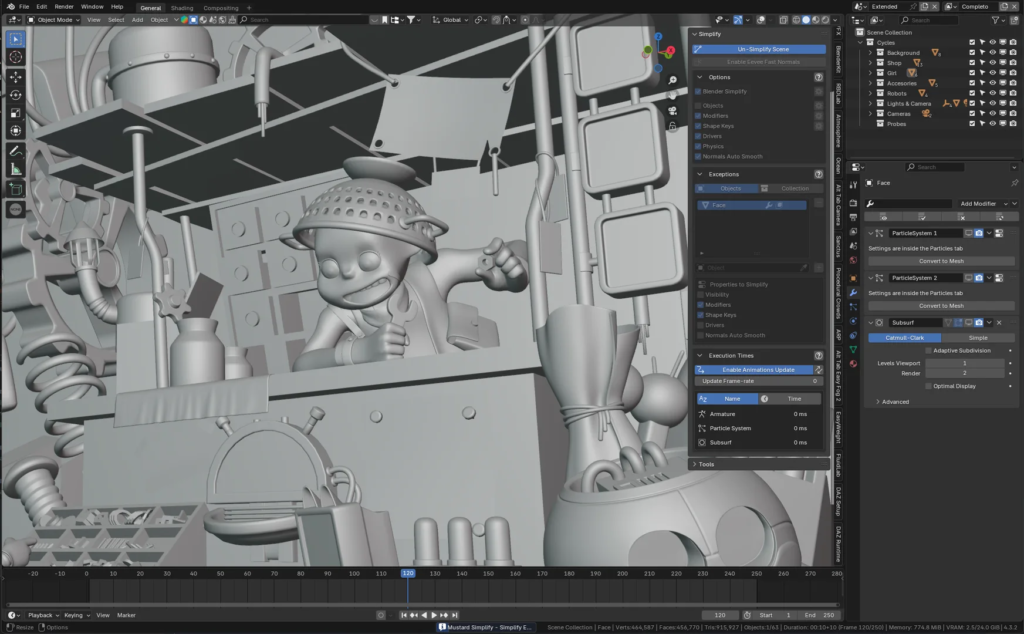Viewport: 1024px width, 634px height.
Task: Toggle Shape Keys in Properties to Simplify
Action: [x=701, y=315]
